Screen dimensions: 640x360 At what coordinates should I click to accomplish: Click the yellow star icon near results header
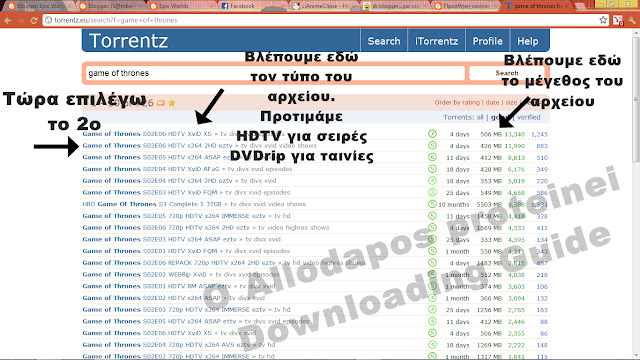tap(171, 102)
